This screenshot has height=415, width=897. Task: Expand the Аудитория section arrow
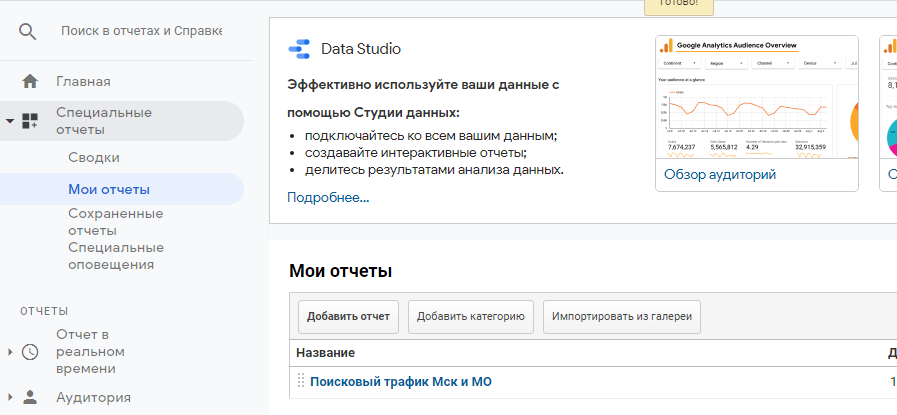pos(10,397)
